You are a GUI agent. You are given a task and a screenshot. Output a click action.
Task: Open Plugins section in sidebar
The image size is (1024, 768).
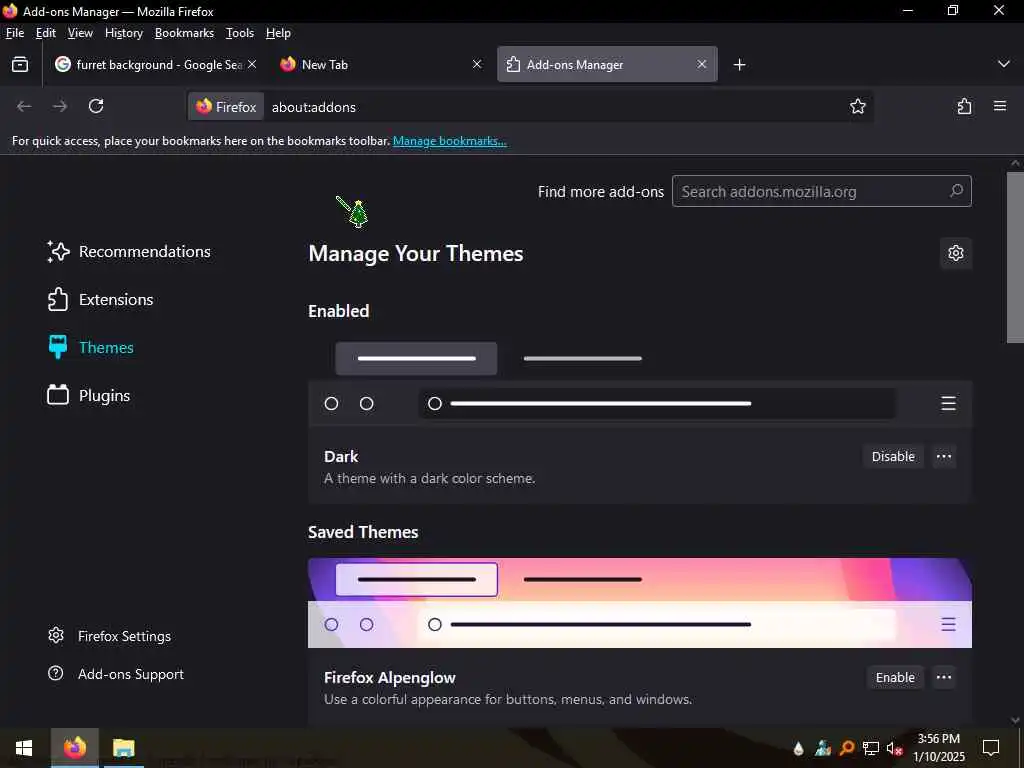[89, 396]
